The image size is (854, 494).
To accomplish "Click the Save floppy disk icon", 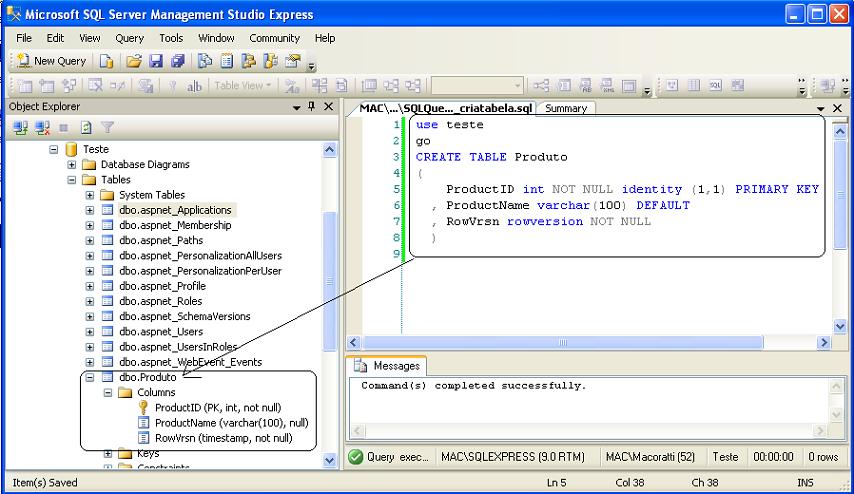I will click(x=156, y=61).
